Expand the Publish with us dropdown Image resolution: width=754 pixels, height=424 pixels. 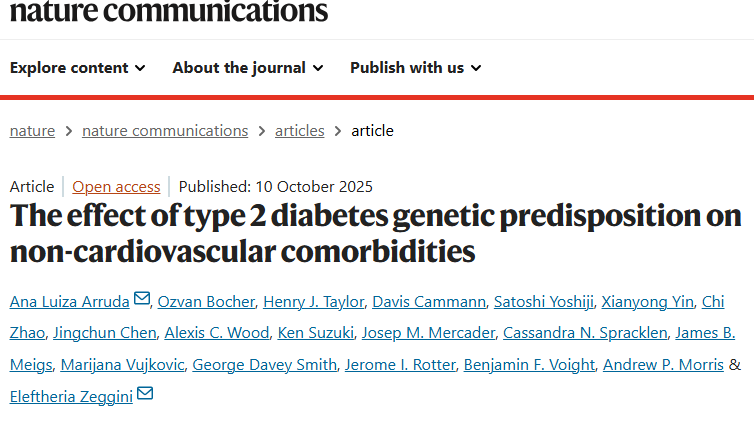click(x=416, y=68)
